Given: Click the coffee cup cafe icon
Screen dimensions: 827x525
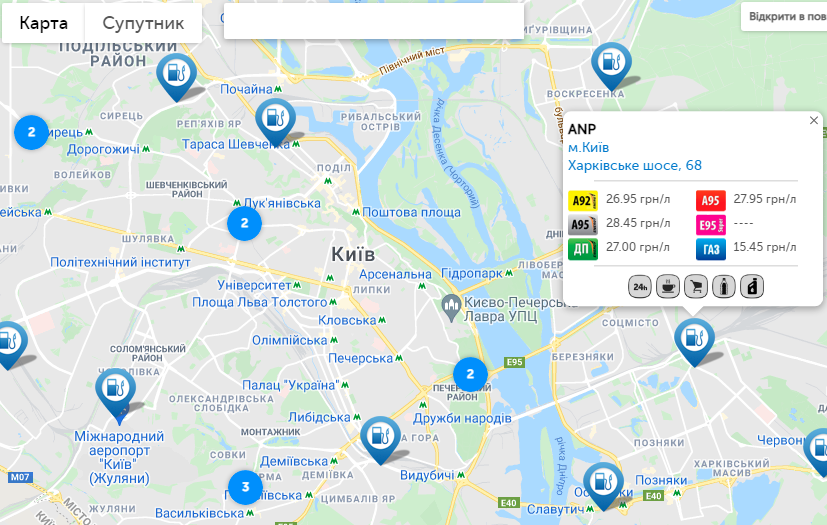Looking at the screenshot, I should tap(667, 287).
